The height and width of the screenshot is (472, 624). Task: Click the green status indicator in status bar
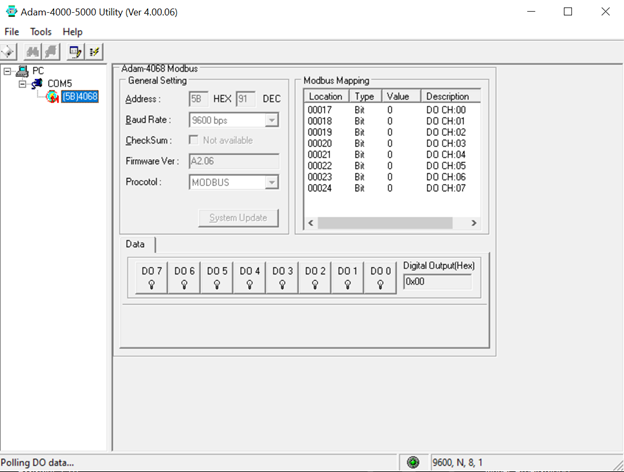tap(413, 462)
